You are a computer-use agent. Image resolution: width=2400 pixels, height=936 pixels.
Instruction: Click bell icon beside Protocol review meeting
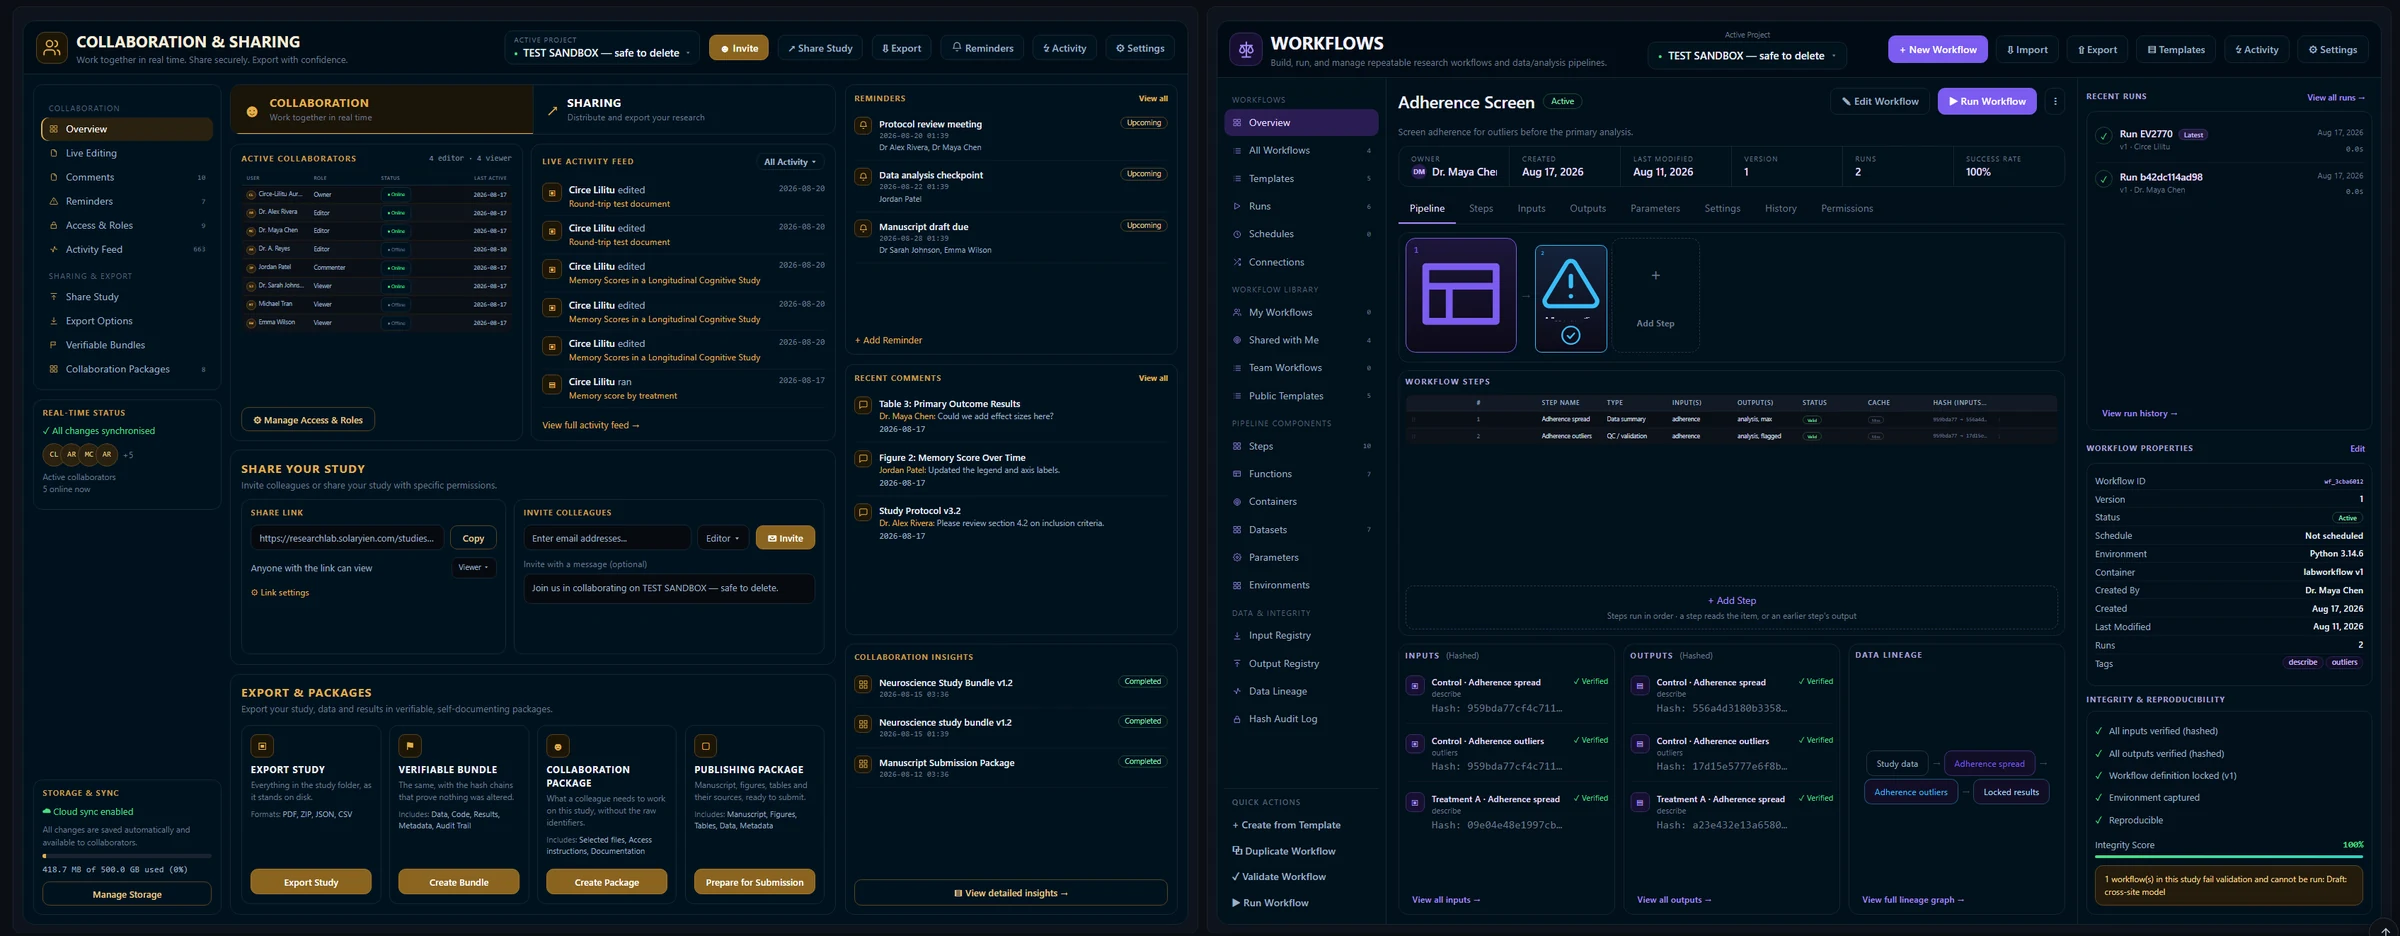pos(863,125)
